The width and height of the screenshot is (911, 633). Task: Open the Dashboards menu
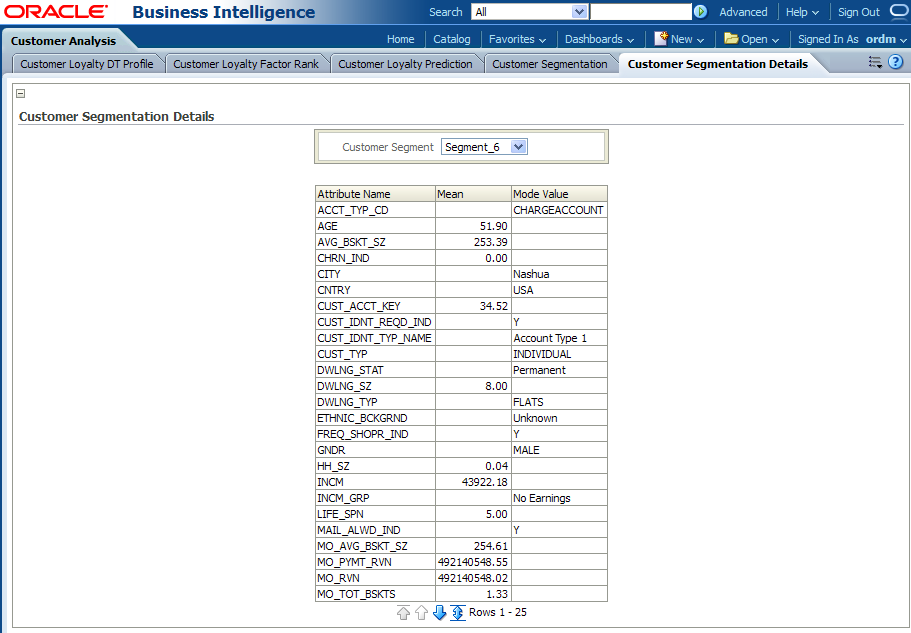[x=599, y=39]
